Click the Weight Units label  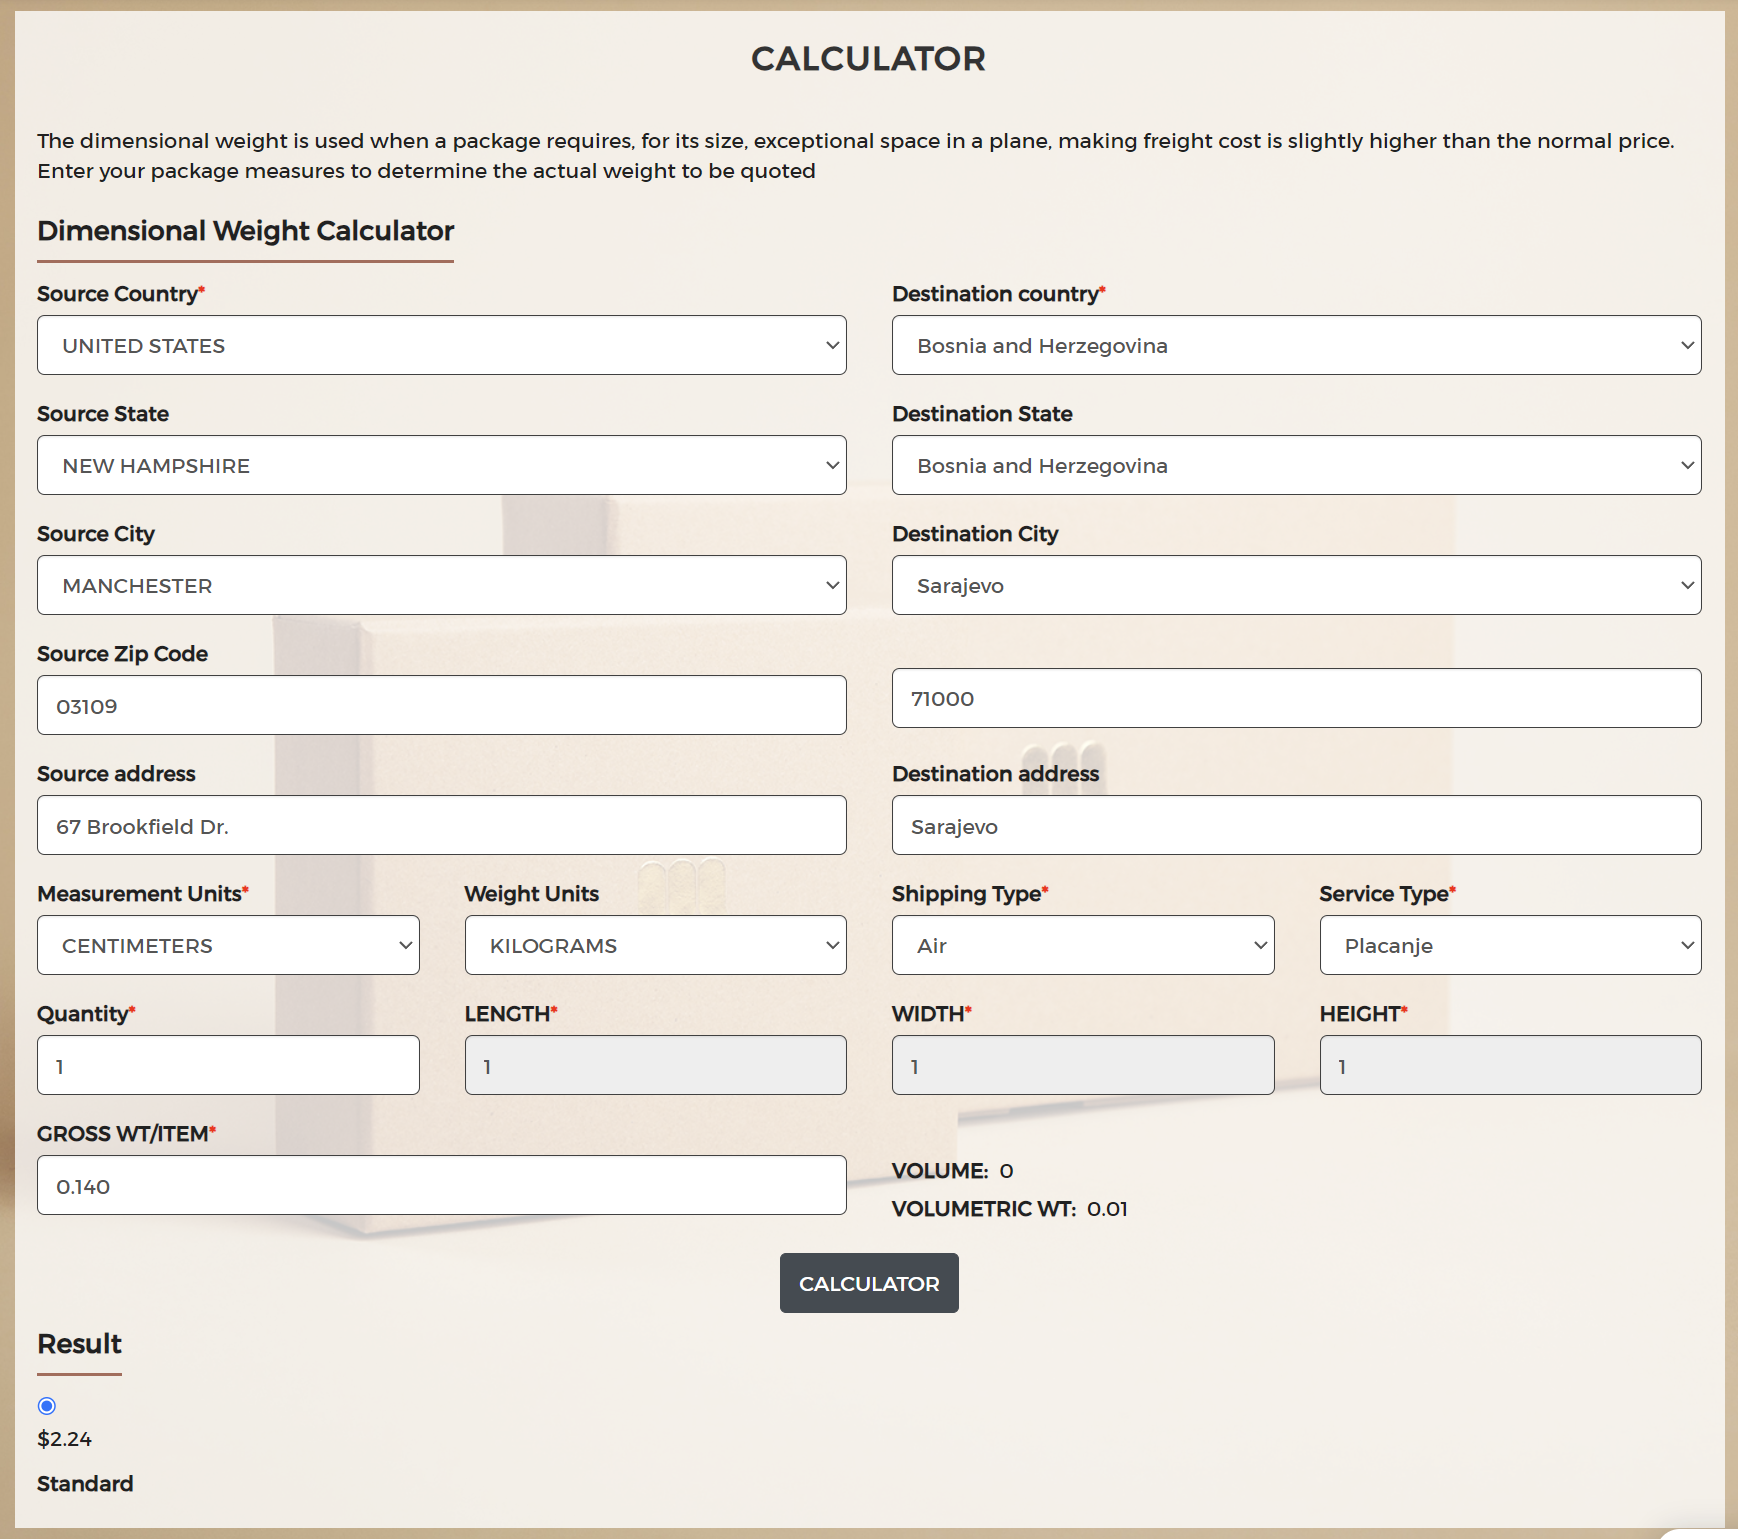coord(532,894)
